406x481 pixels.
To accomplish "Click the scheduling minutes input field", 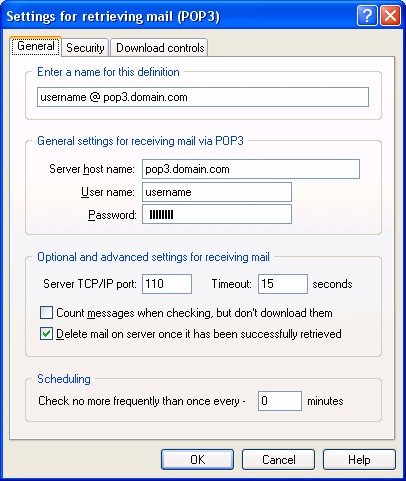I will 280,401.
